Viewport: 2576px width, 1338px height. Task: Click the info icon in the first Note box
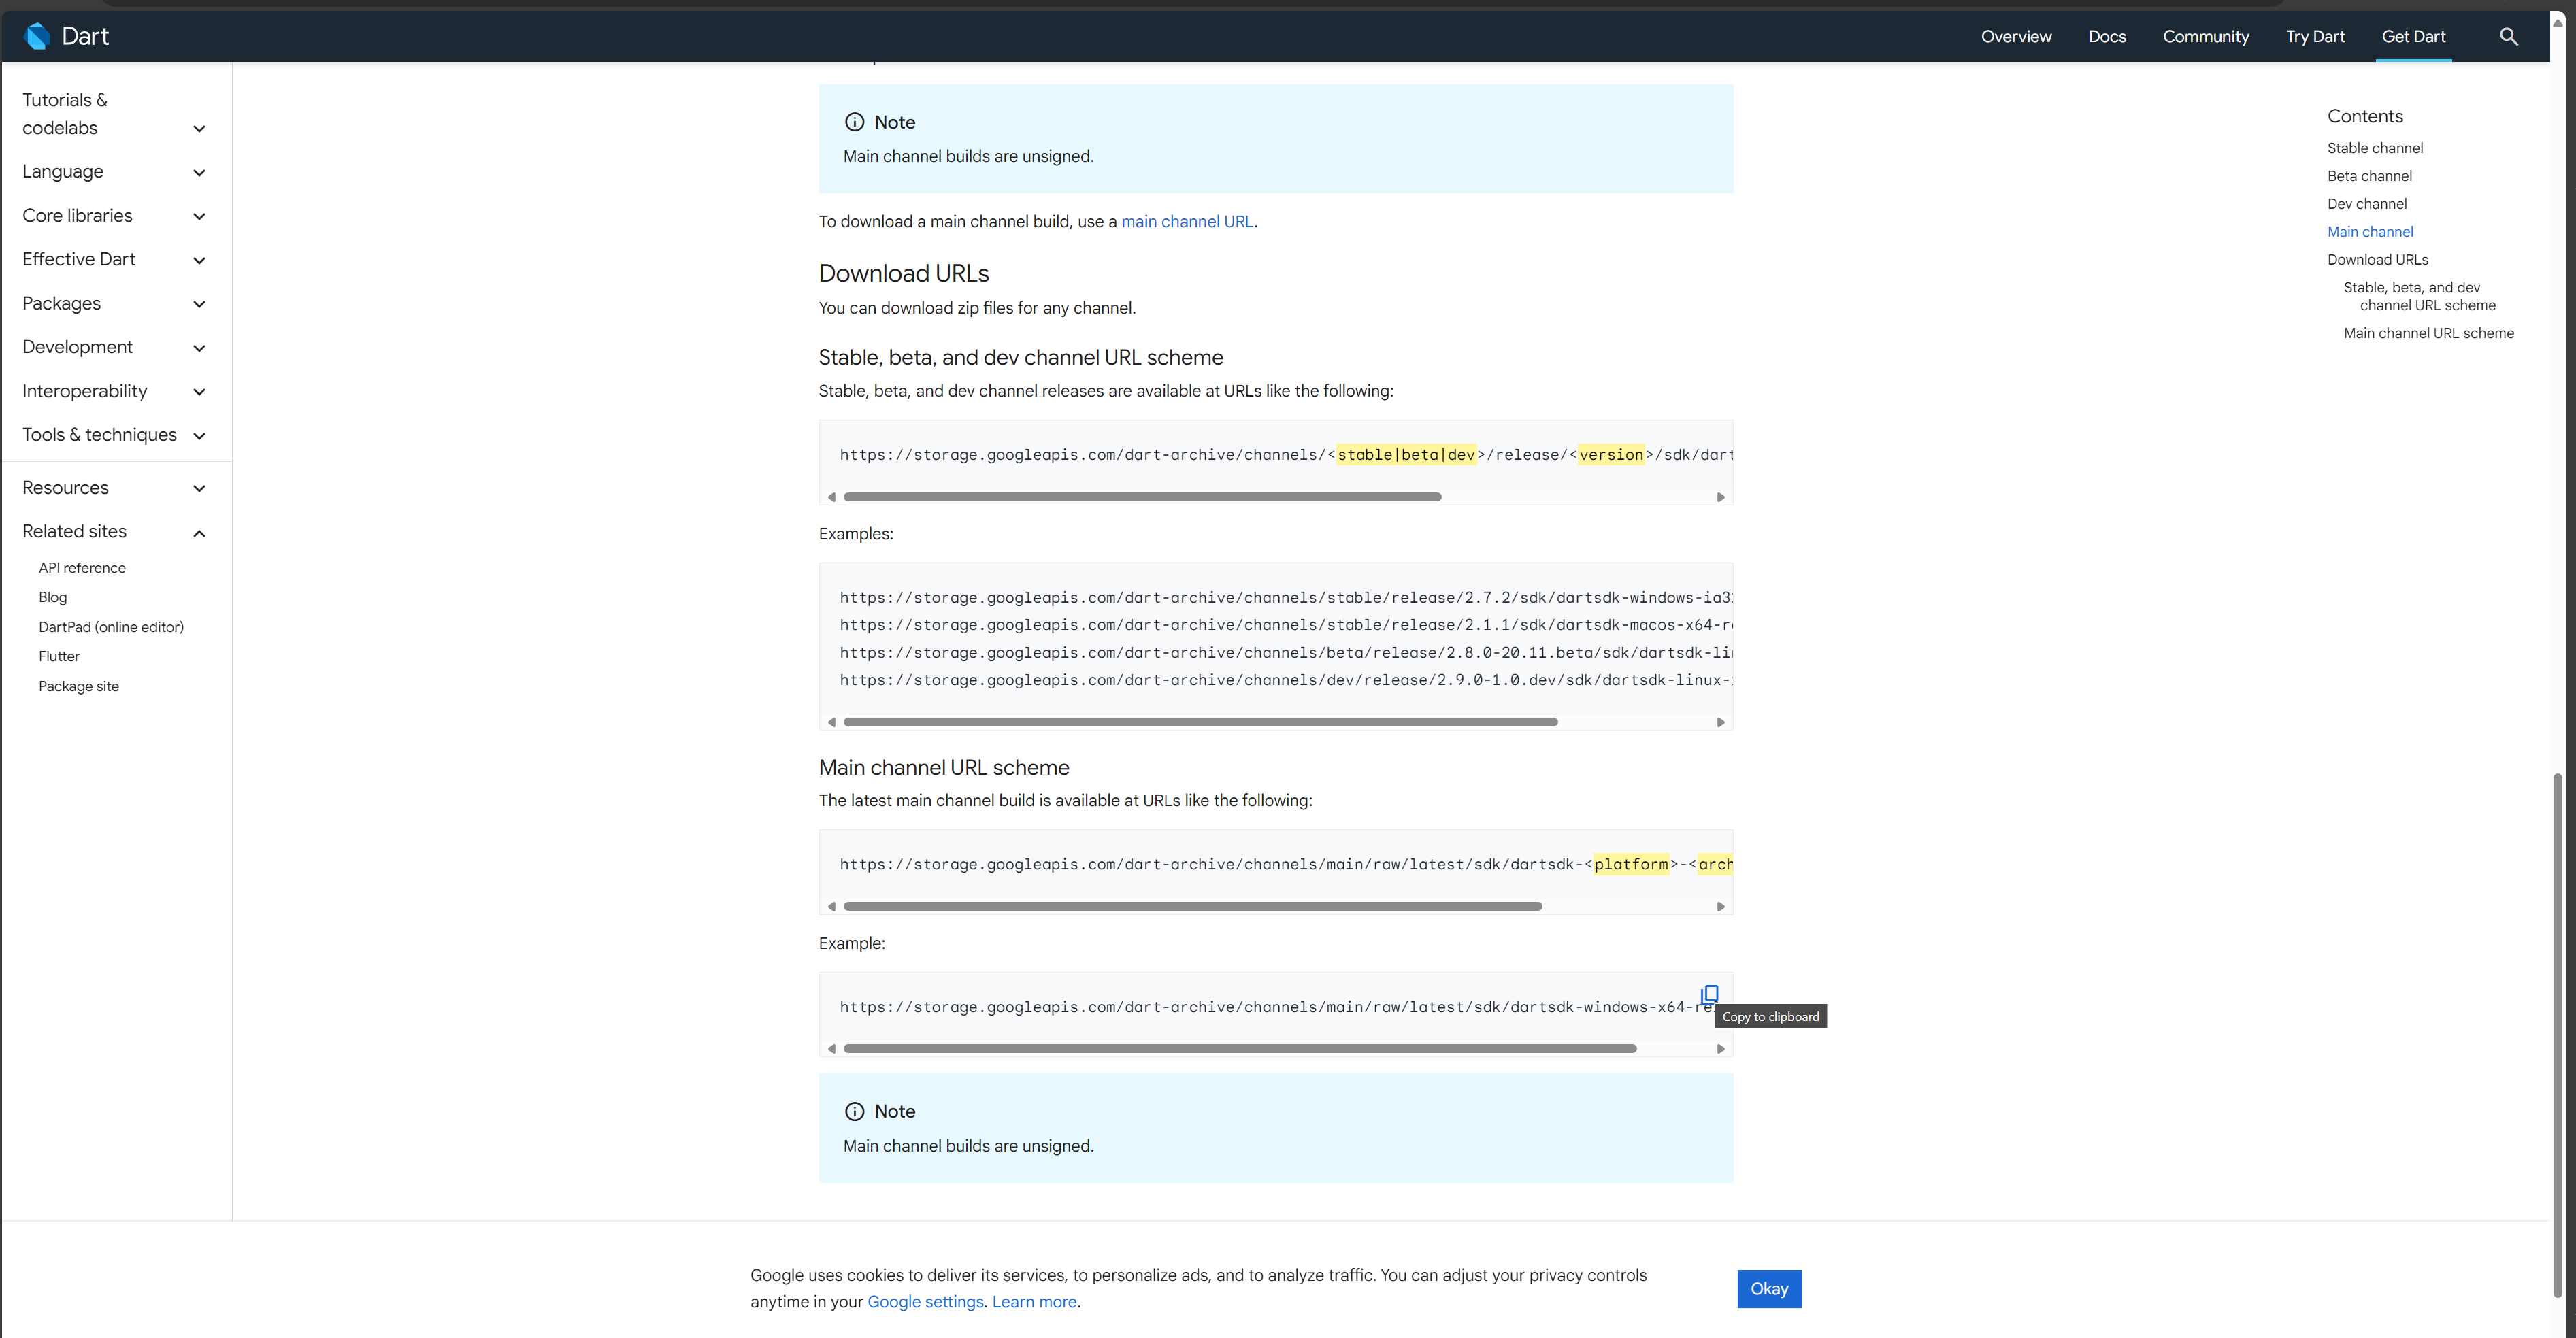[x=854, y=121]
